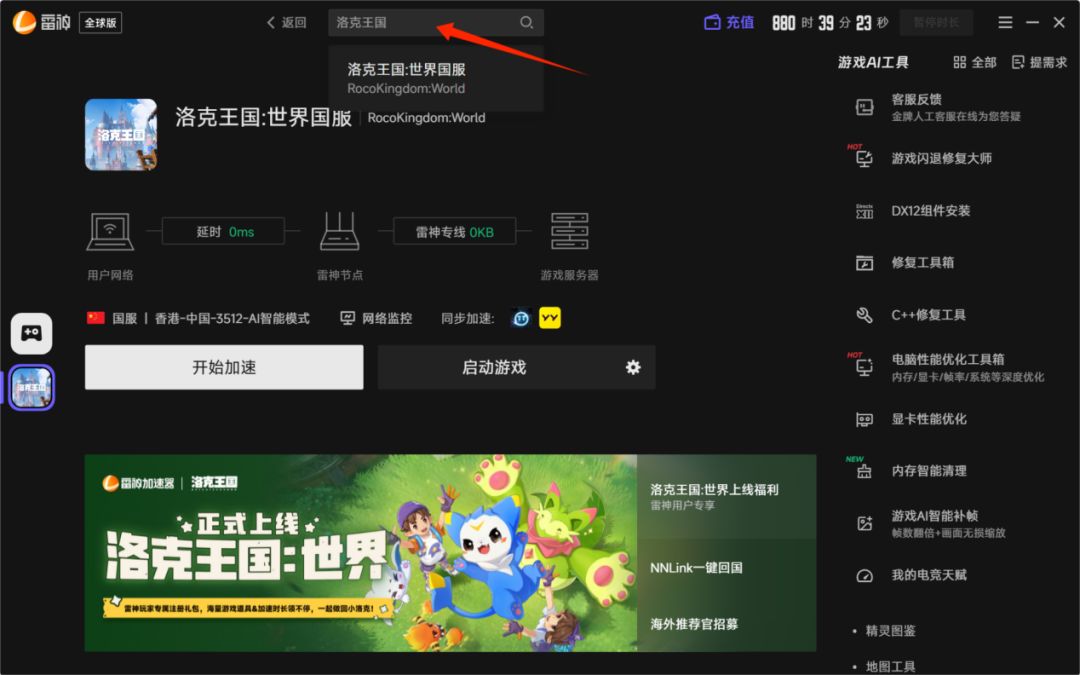Click the 启动游戏 button

tap(494, 367)
